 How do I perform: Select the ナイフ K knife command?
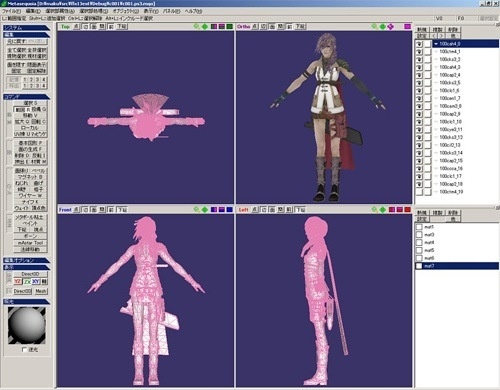click(30, 202)
